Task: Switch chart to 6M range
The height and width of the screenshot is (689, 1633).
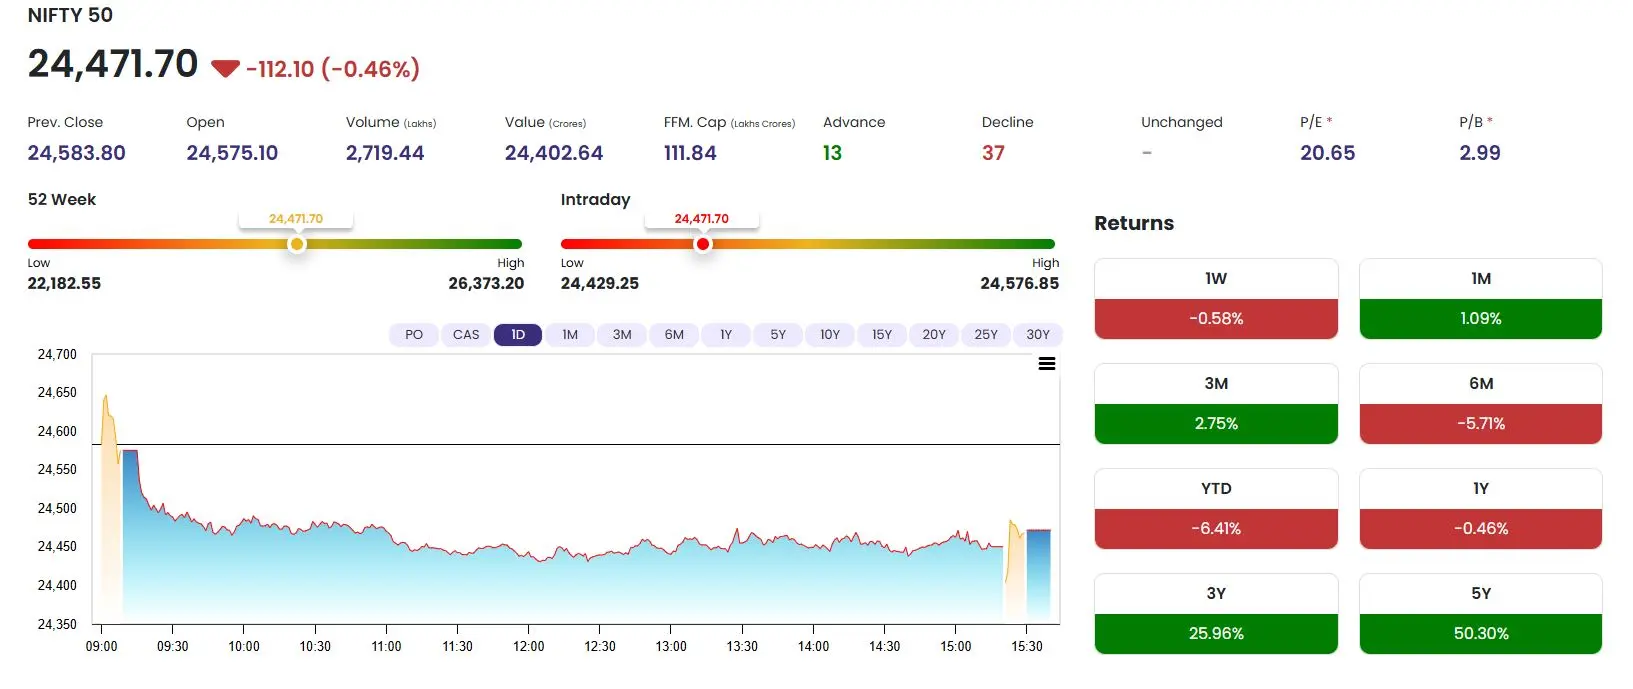Action: [674, 335]
